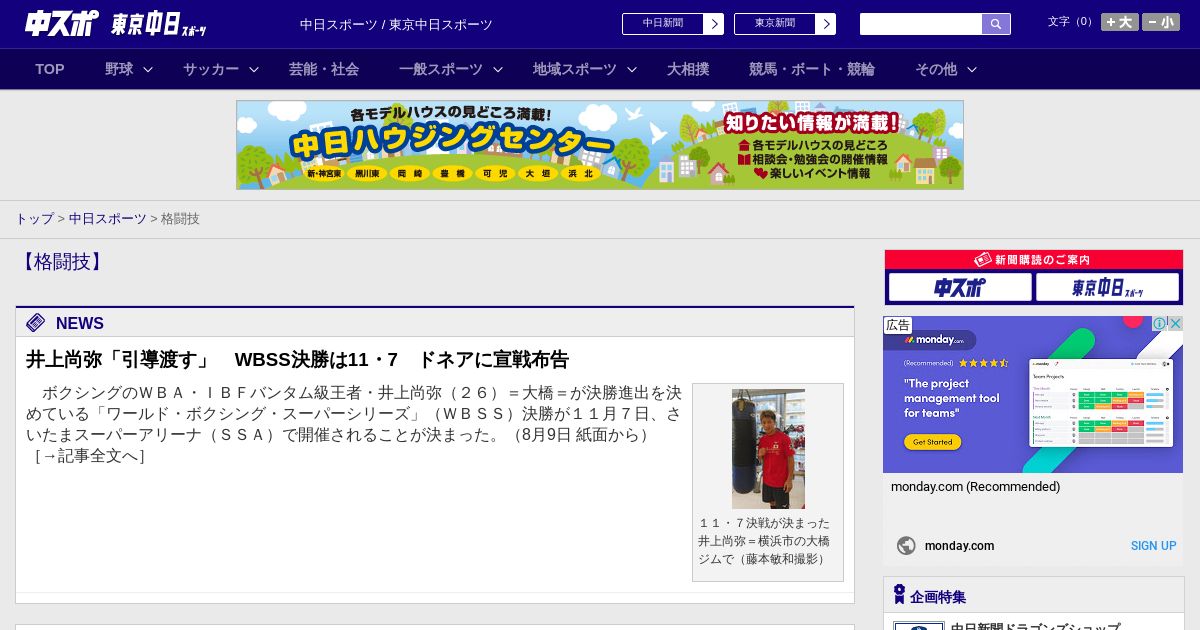Click the 格闘技 breadcrumb text

tap(180, 218)
